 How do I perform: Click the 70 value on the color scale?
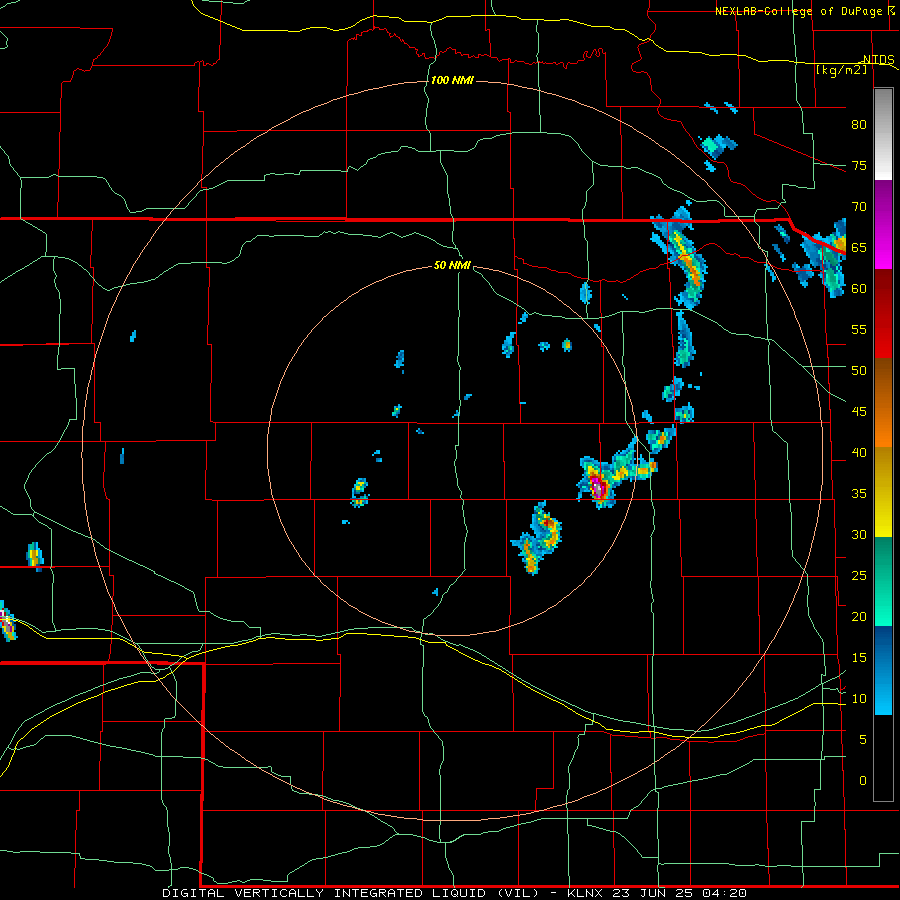click(859, 207)
